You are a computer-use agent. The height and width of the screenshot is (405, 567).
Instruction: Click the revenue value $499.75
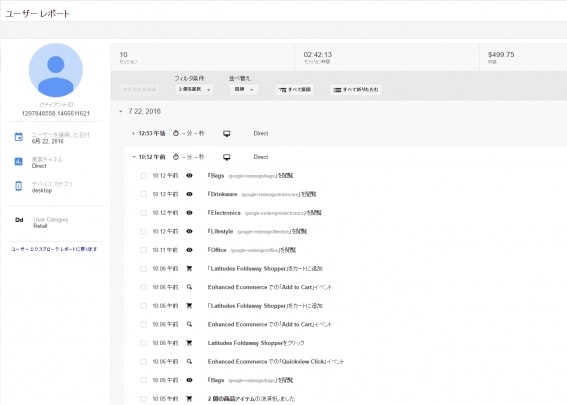(501, 55)
